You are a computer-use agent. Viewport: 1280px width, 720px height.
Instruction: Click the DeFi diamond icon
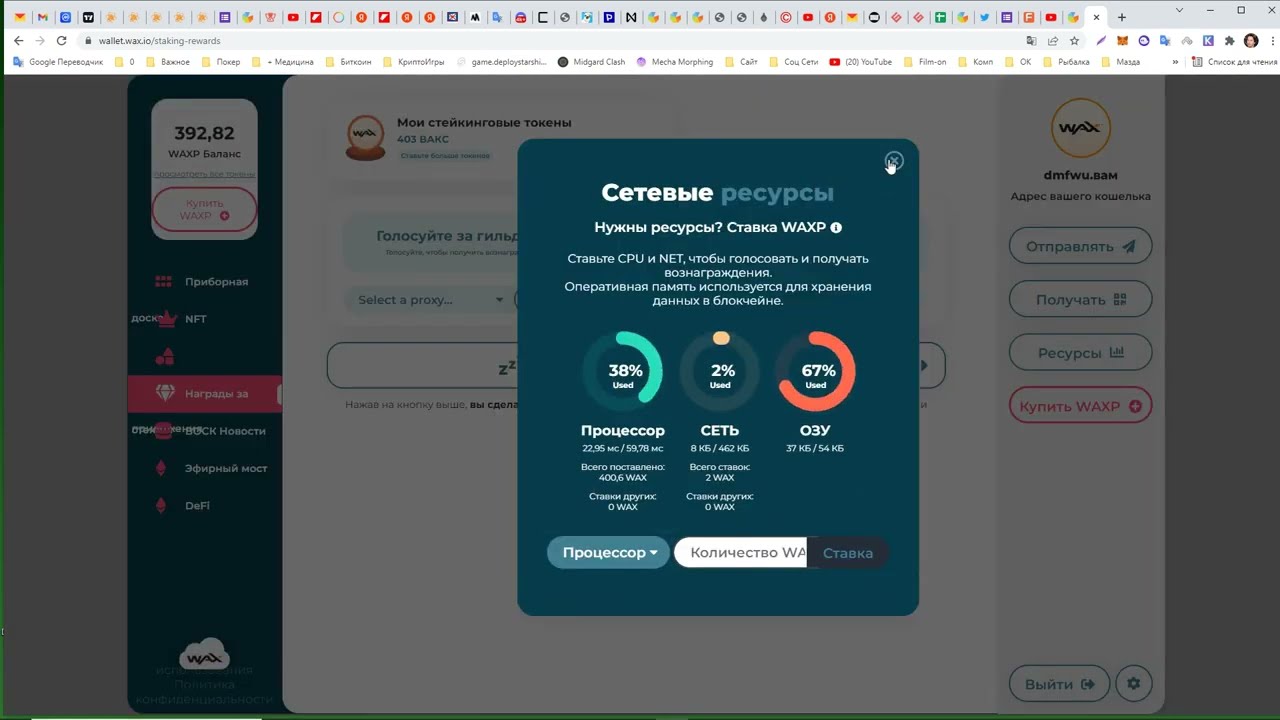coord(161,506)
